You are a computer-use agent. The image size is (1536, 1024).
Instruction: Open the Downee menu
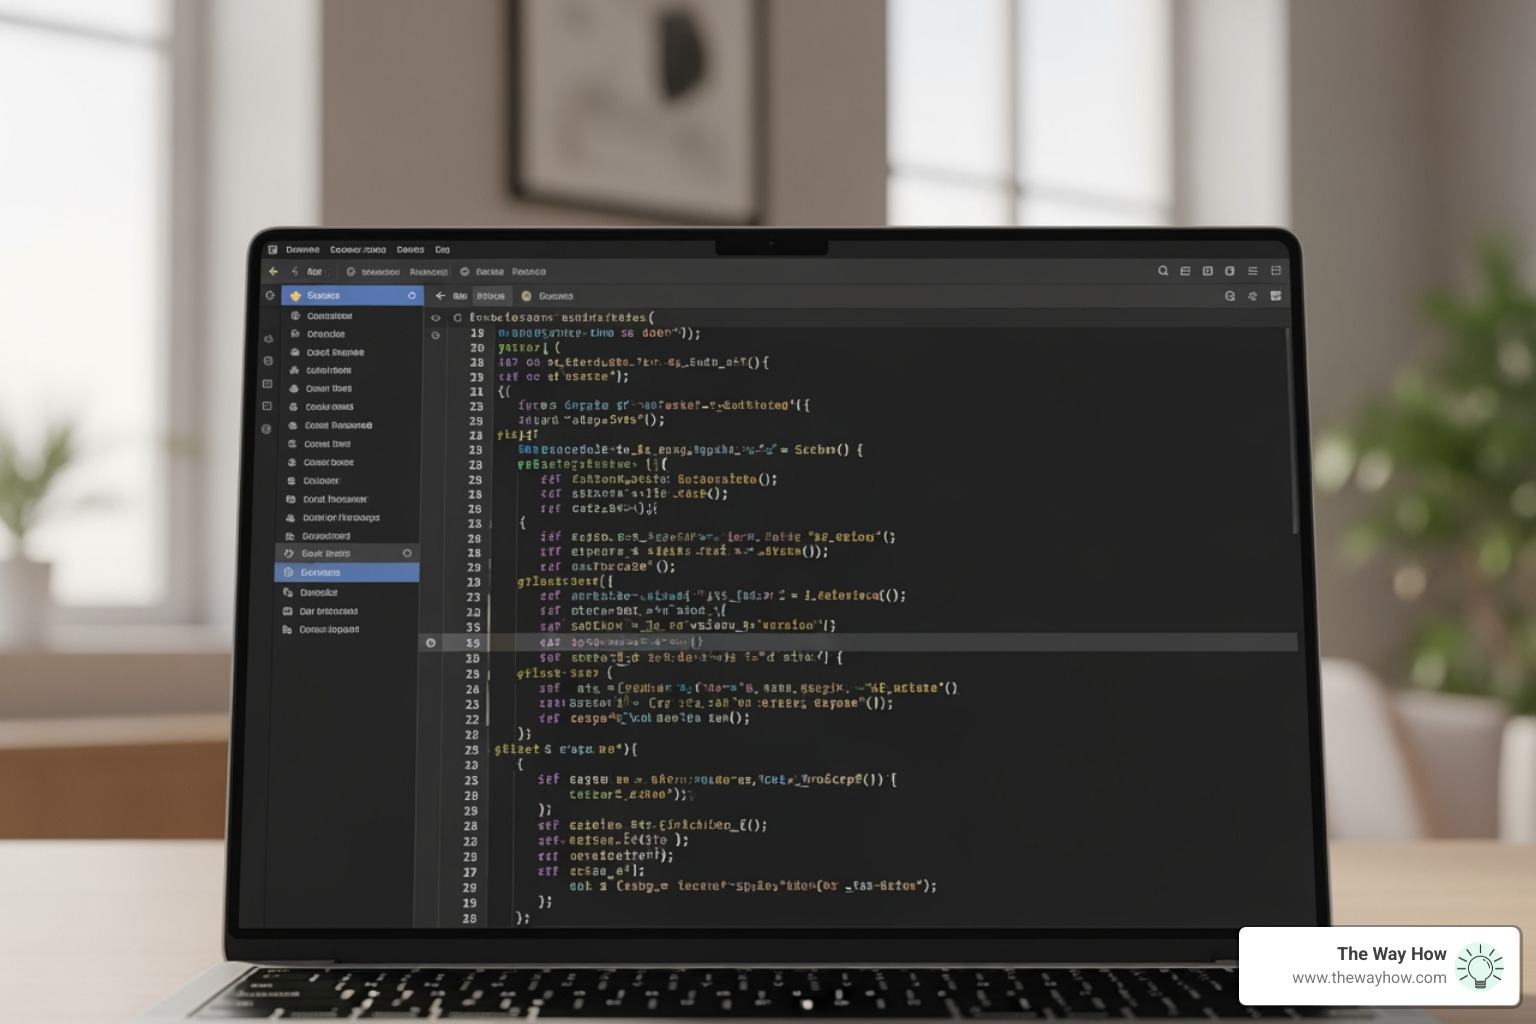click(x=302, y=250)
